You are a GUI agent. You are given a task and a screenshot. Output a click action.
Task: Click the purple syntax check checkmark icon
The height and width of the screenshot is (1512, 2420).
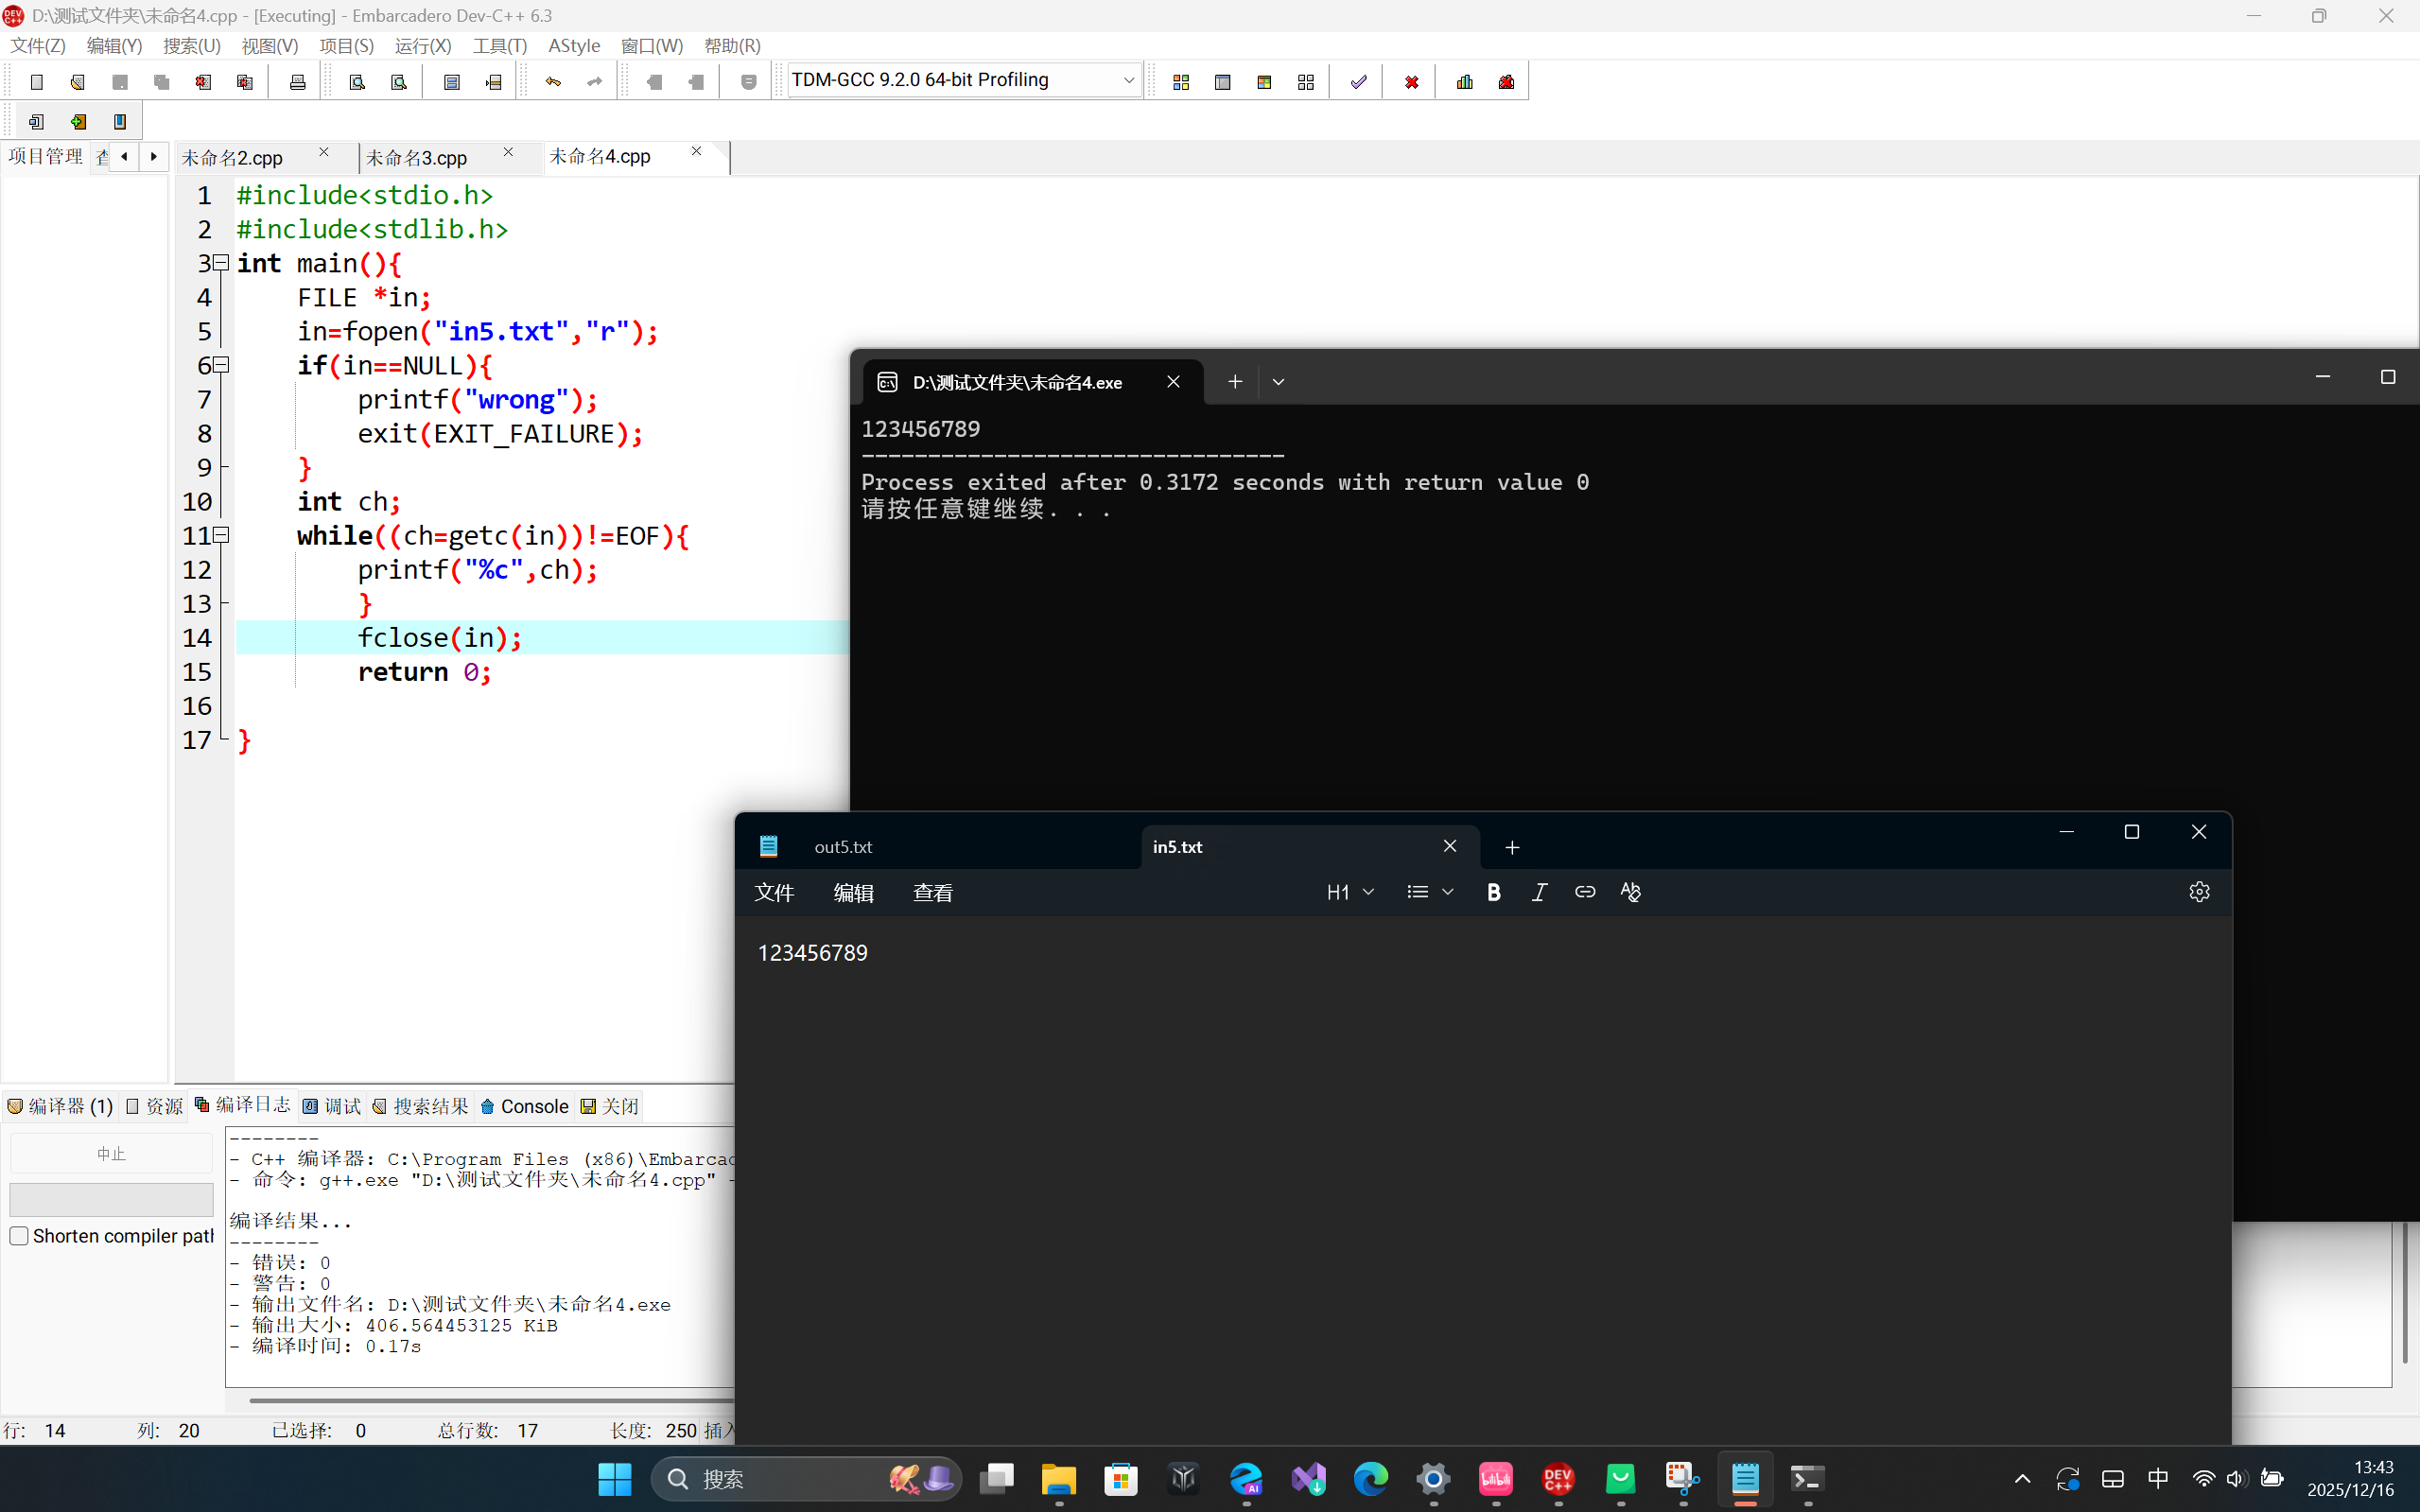[x=1358, y=82]
